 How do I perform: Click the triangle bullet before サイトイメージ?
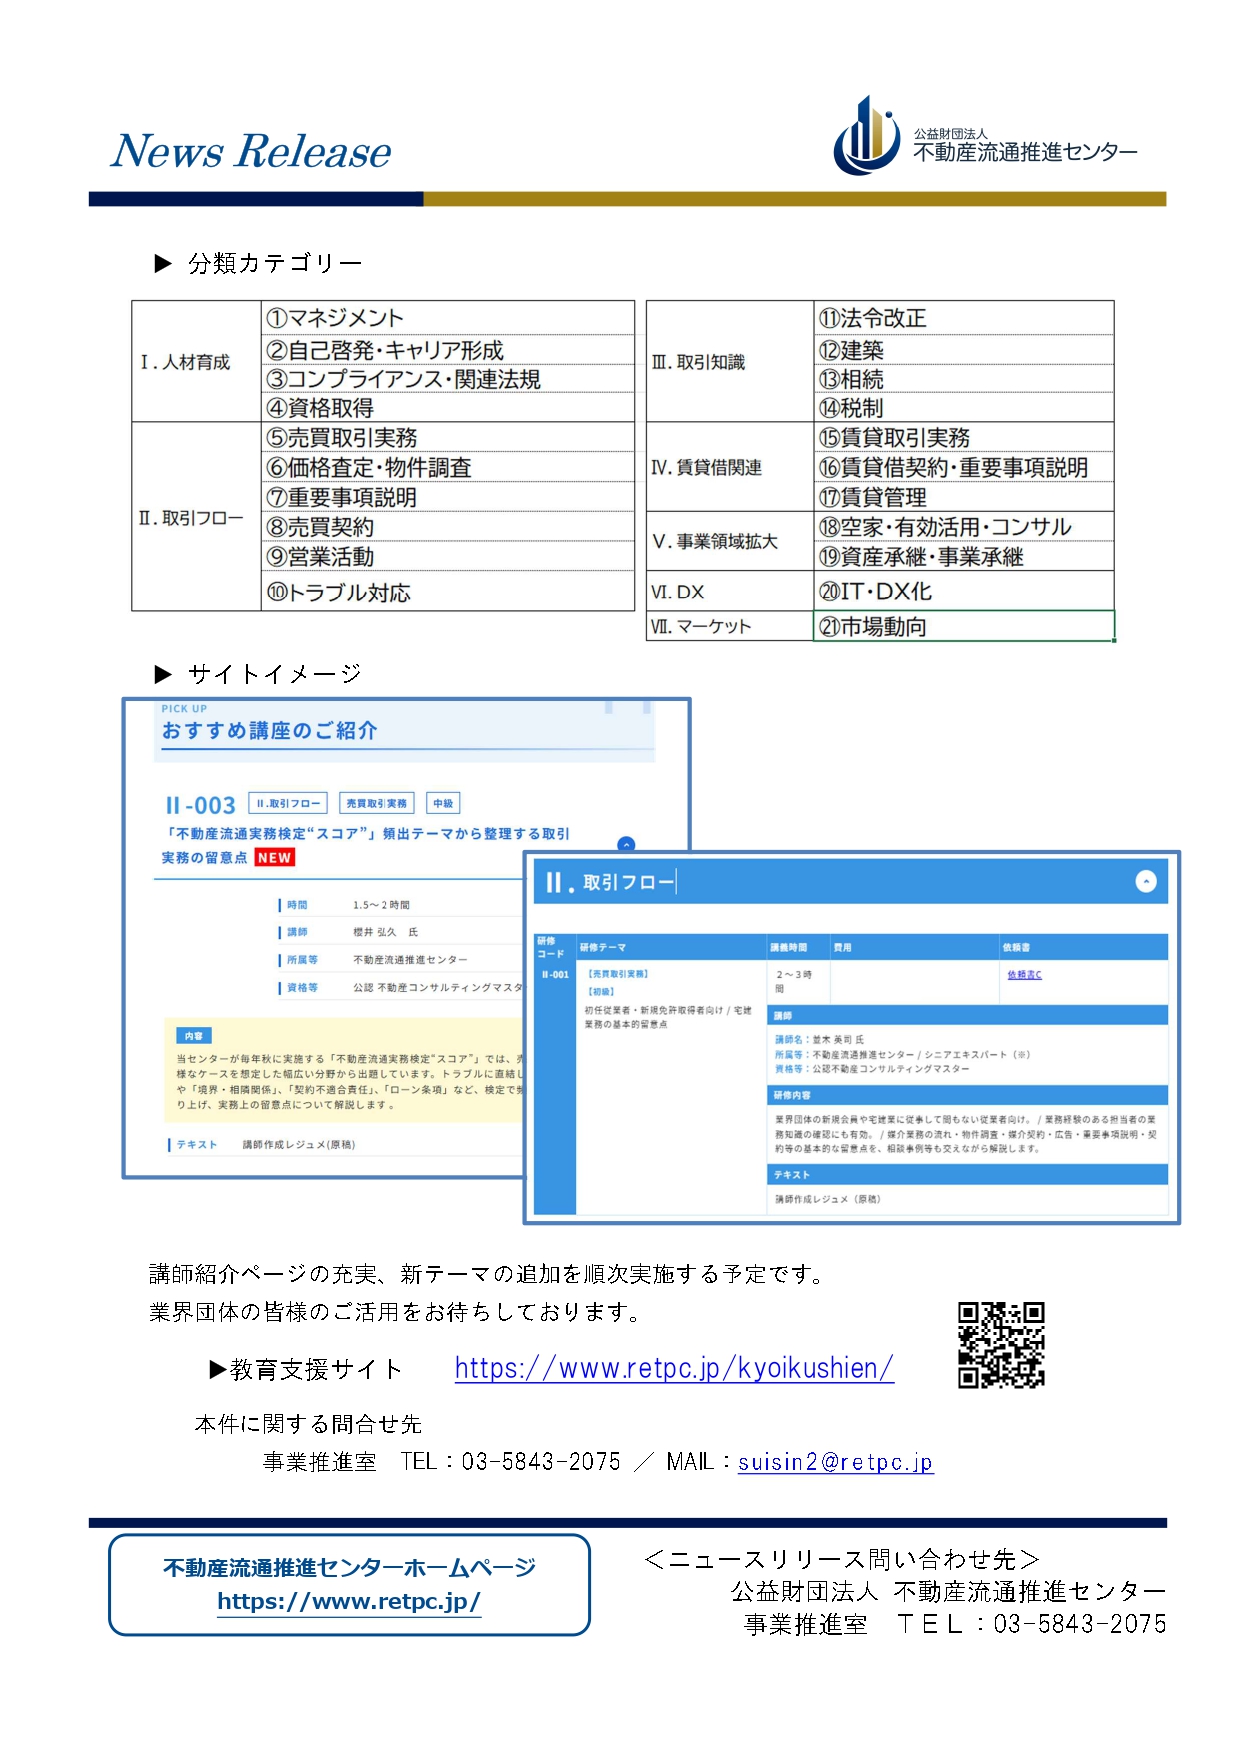tap(163, 674)
